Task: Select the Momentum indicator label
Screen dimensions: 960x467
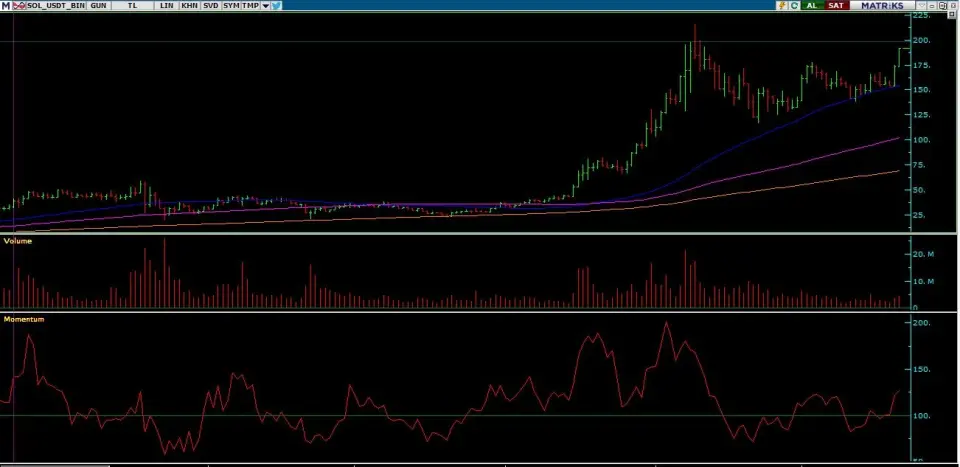Action: pos(24,318)
